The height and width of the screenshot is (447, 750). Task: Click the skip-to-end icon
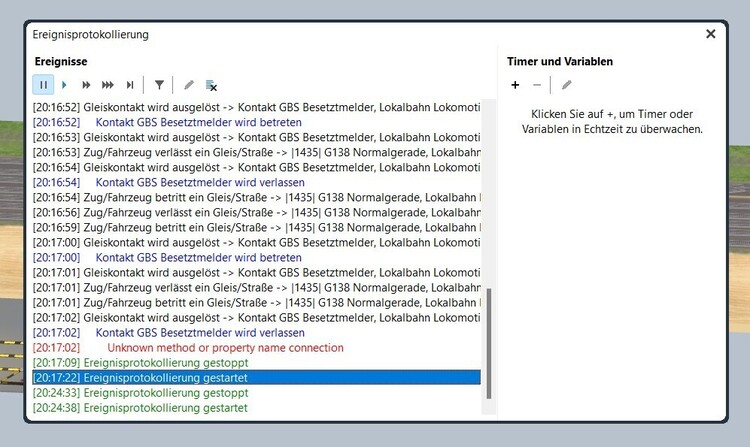pos(130,85)
